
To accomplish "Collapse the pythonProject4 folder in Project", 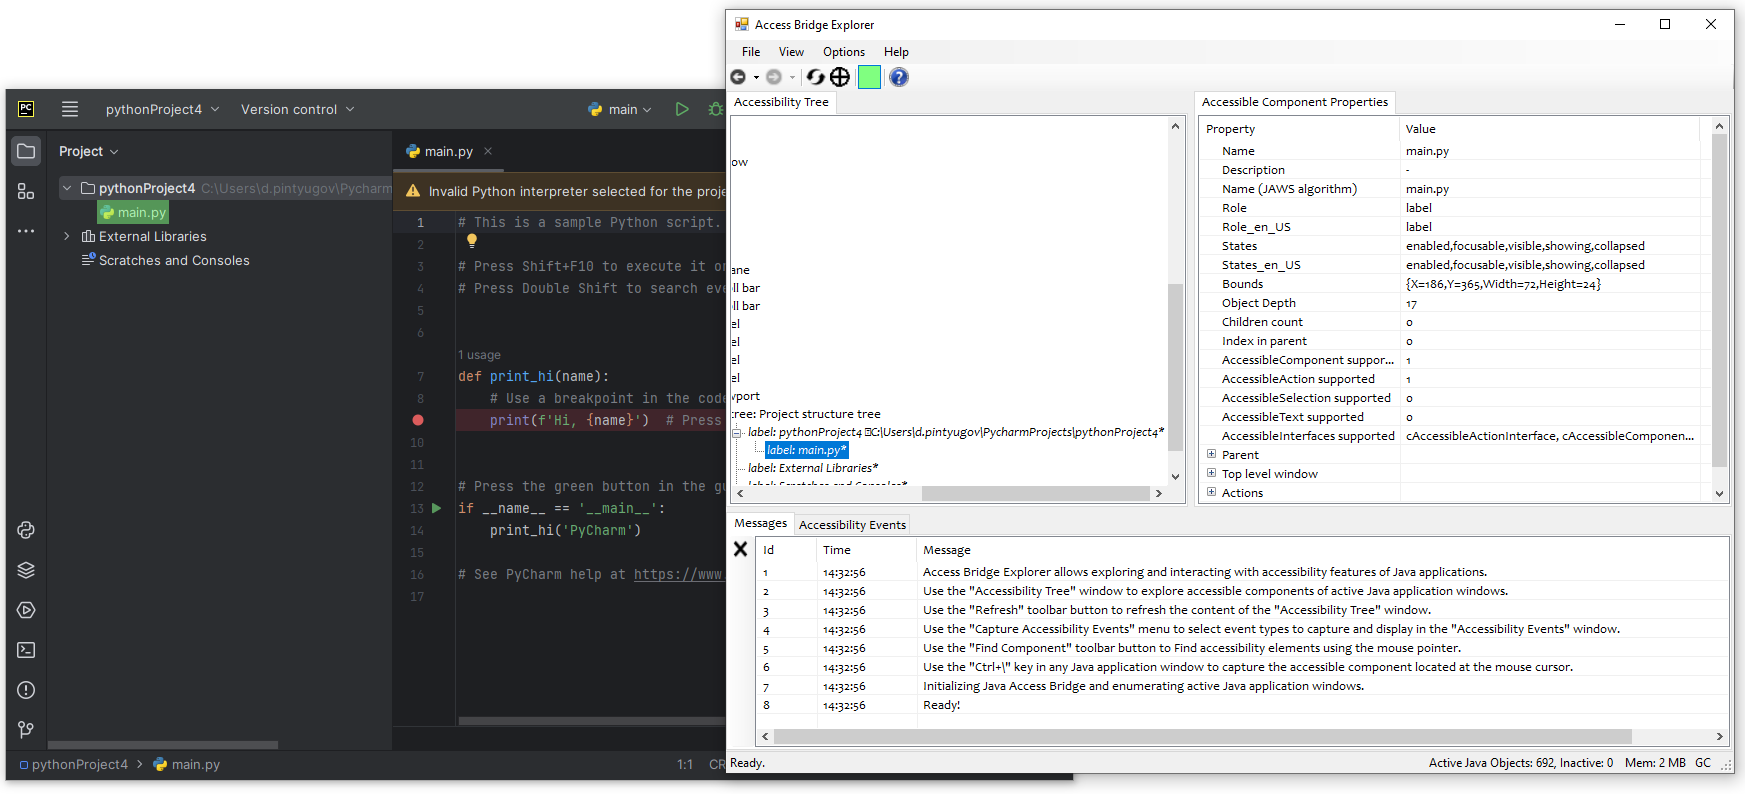I will tap(67, 188).
